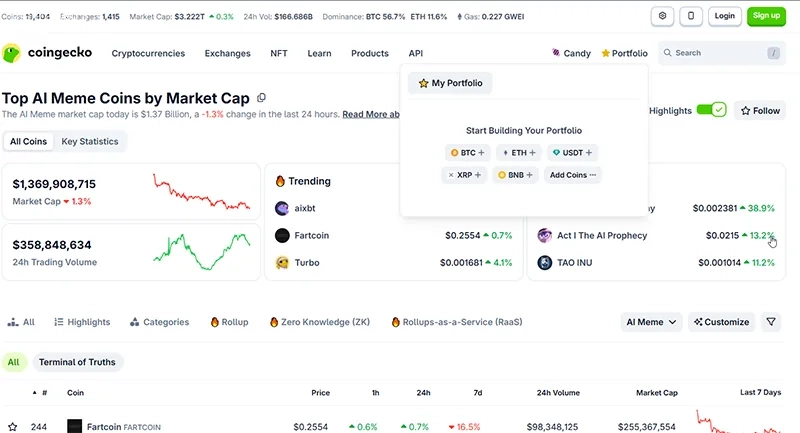Open Add Coins more options
This screenshot has height=433, width=800.
tap(572, 175)
